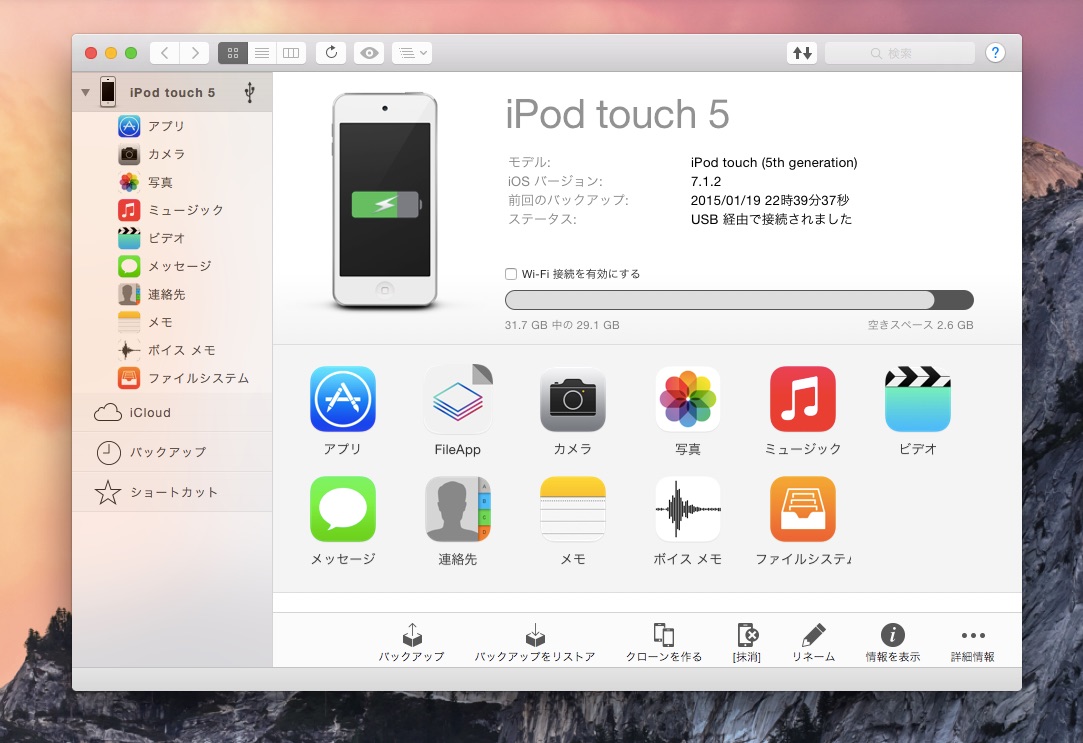
Task: Click the refresh toolbar button
Action: 332,52
